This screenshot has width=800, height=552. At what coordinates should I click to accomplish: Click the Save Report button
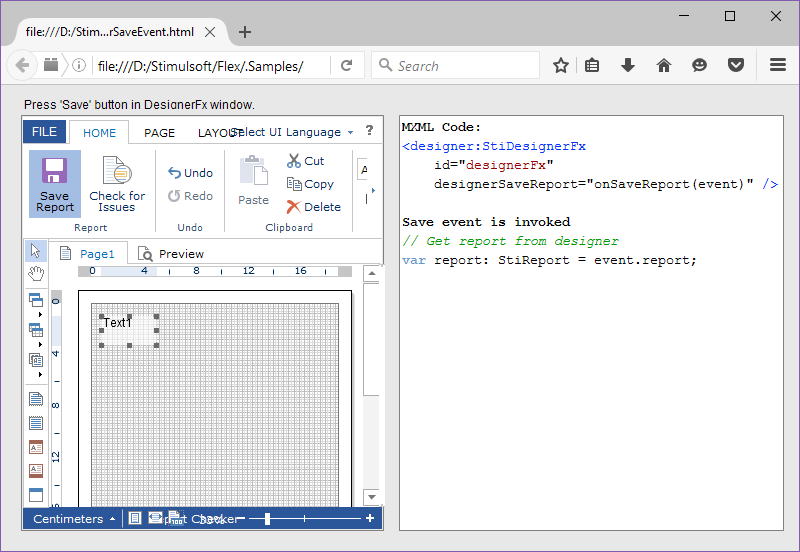(x=55, y=184)
